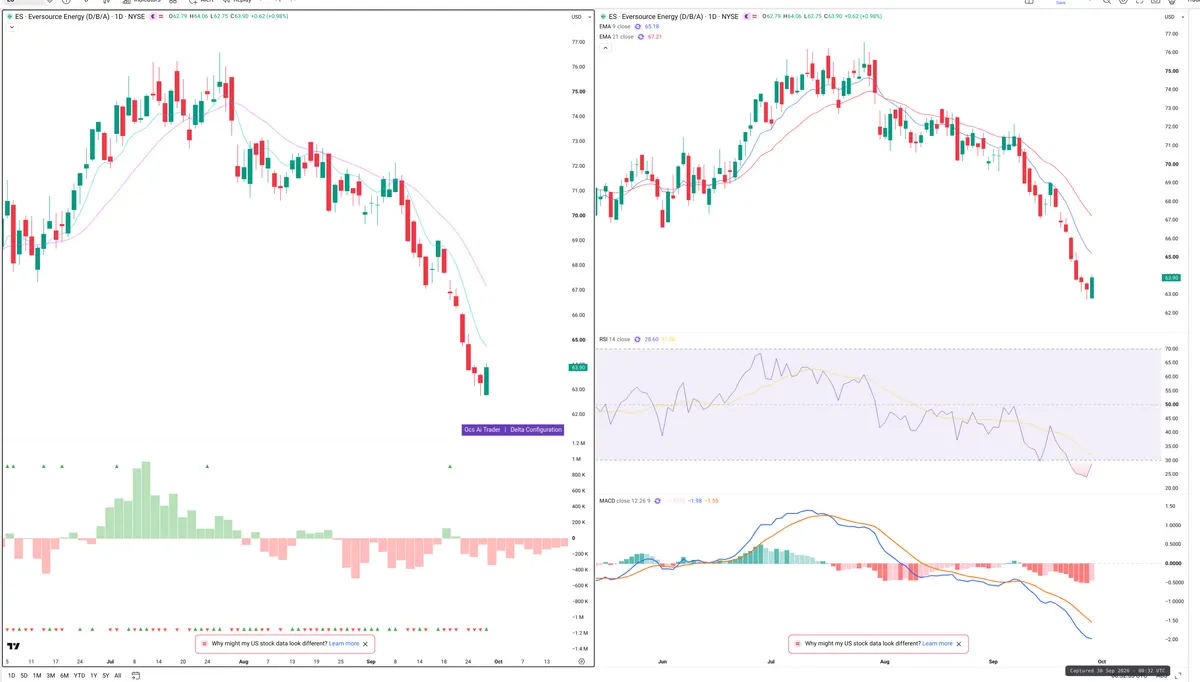Collapse the right chart's indicator legend
The height and width of the screenshot is (682, 1200).
[x=605, y=47]
